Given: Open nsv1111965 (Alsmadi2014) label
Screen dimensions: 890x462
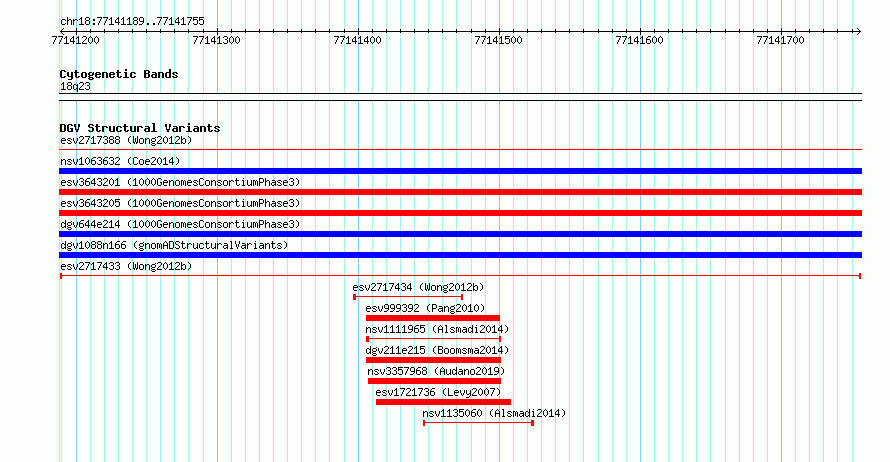Looking at the screenshot, I should coord(437,329).
